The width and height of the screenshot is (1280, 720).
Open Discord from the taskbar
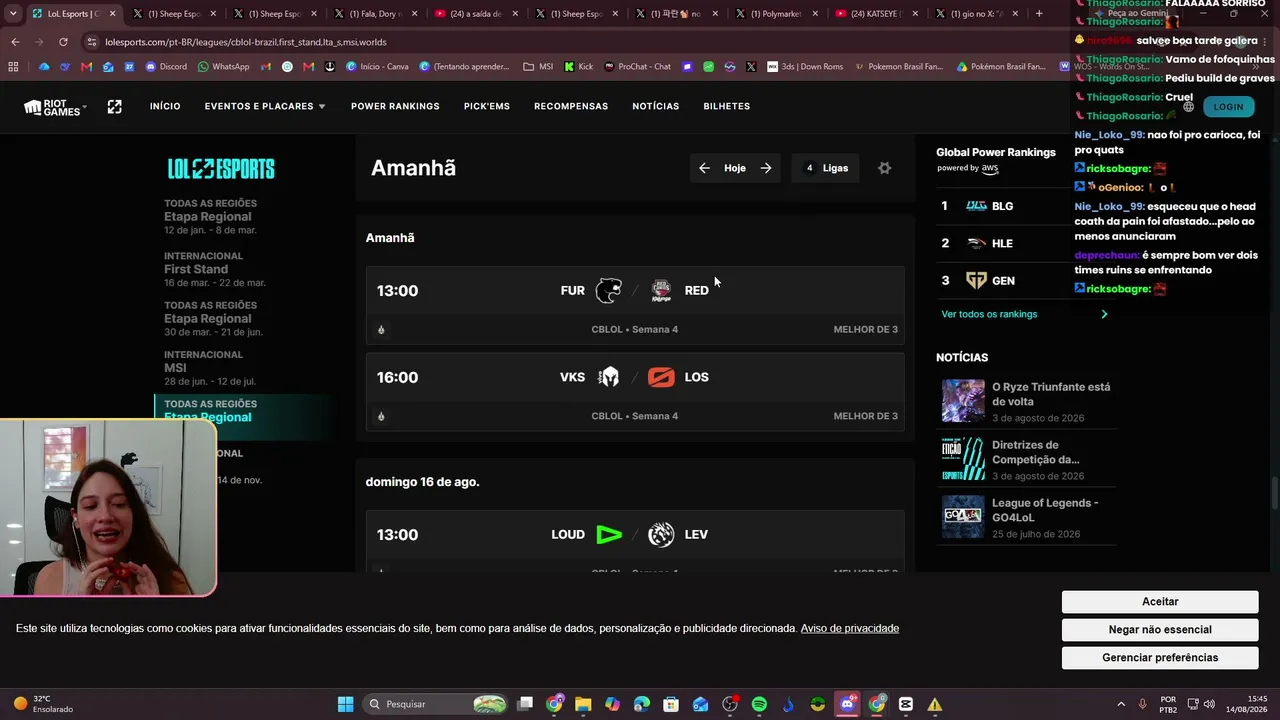(x=847, y=704)
